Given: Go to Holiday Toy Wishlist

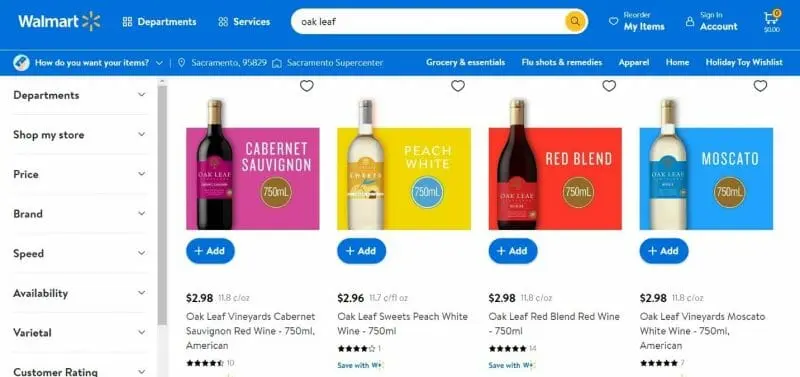Looking at the screenshot, I should pyautogui.click(x=744, y=62).
